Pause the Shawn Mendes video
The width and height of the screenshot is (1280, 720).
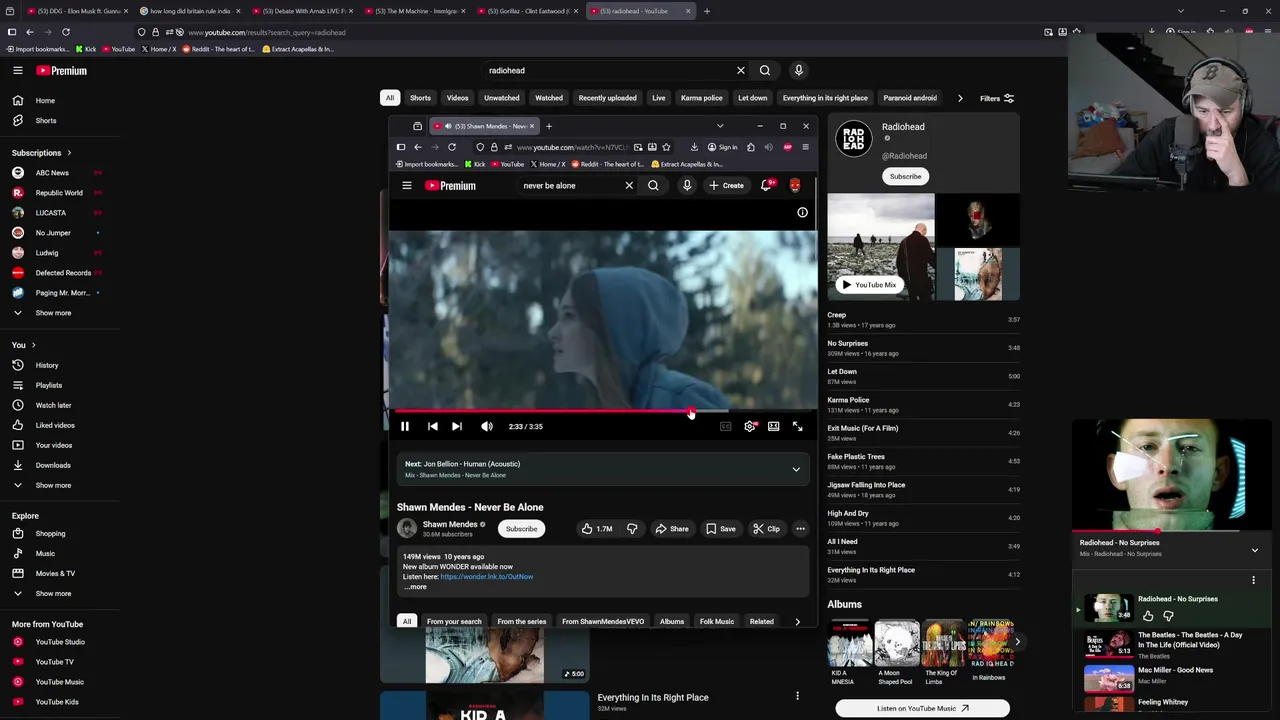tap(405, 427)
